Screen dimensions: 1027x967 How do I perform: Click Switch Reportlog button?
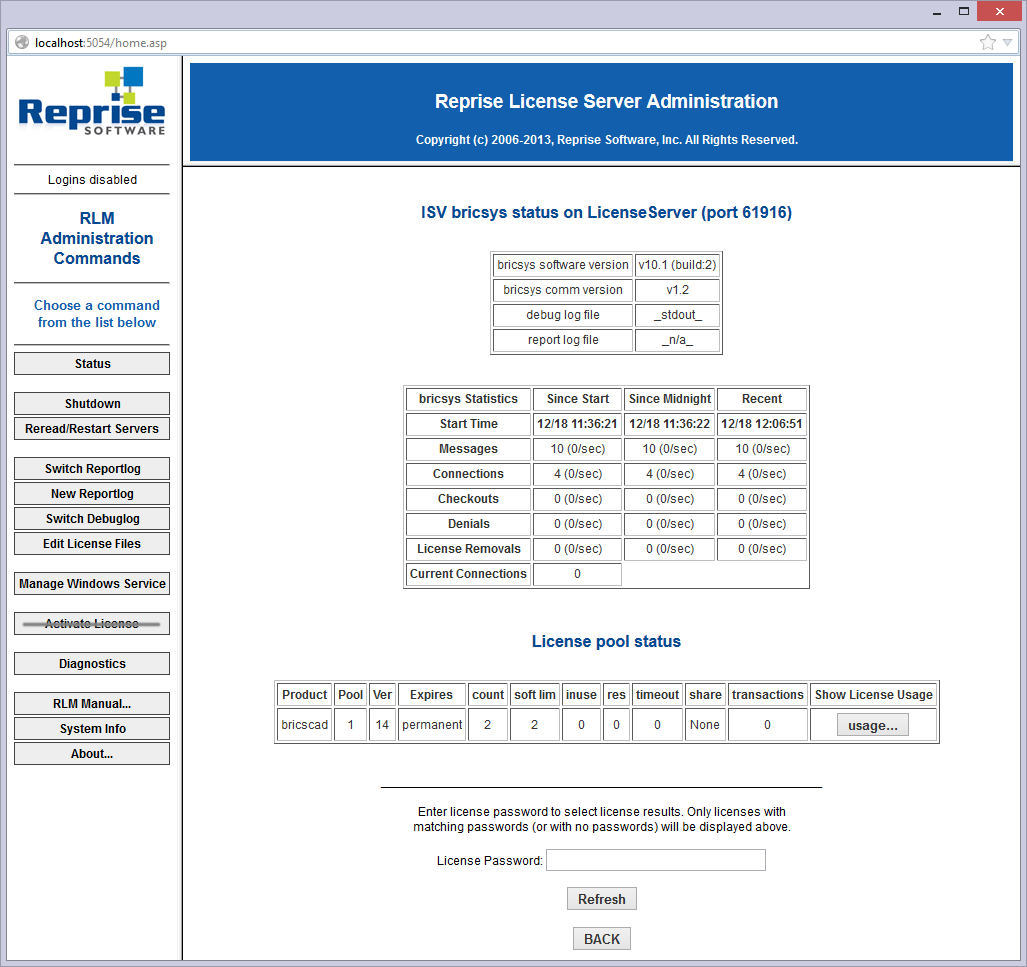[92, 469]
